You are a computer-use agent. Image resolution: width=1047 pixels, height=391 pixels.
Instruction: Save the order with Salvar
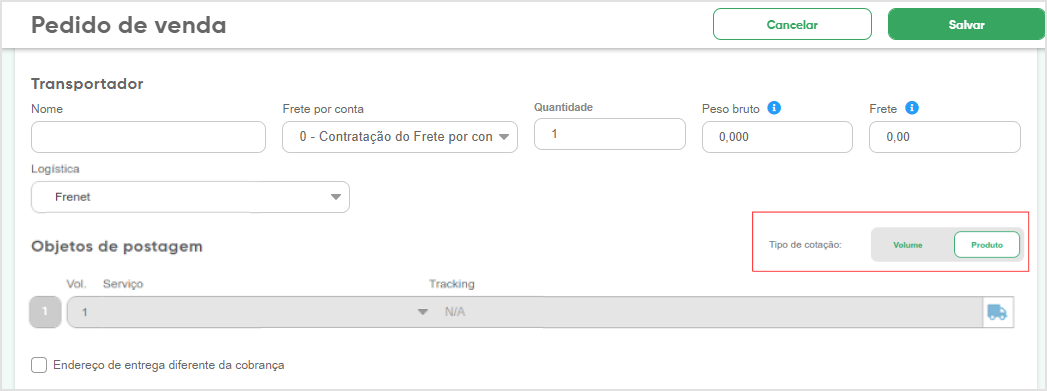coord(967,25)
